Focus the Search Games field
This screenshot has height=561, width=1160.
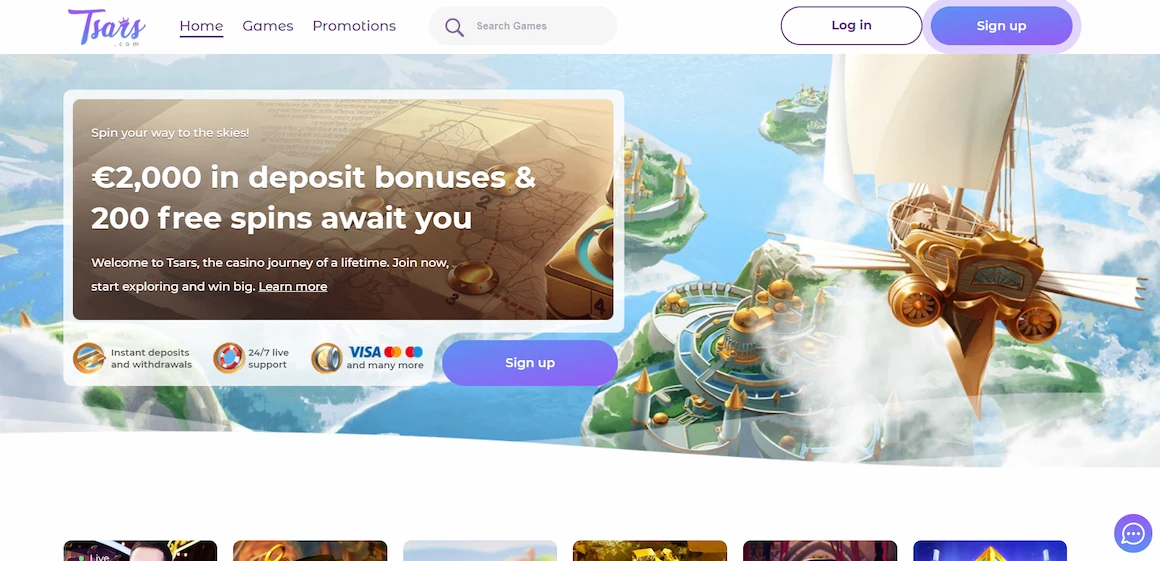[x=523, y=26]
